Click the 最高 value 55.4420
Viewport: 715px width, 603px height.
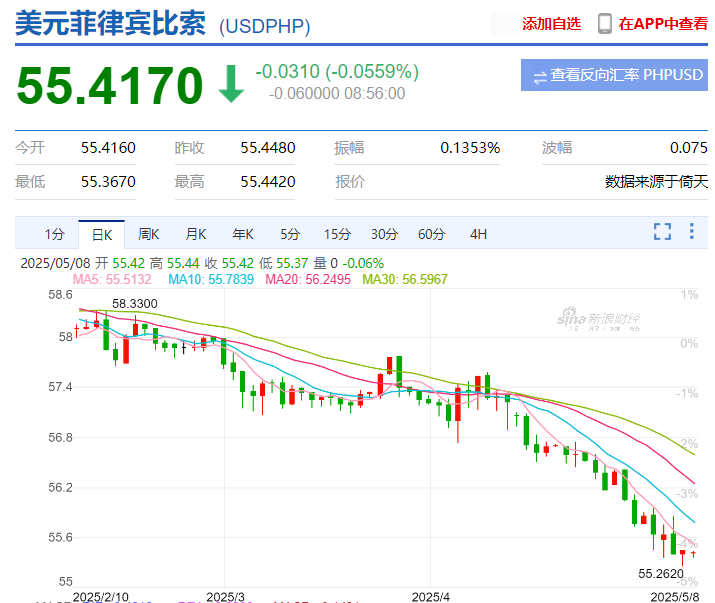coord(268,182)
